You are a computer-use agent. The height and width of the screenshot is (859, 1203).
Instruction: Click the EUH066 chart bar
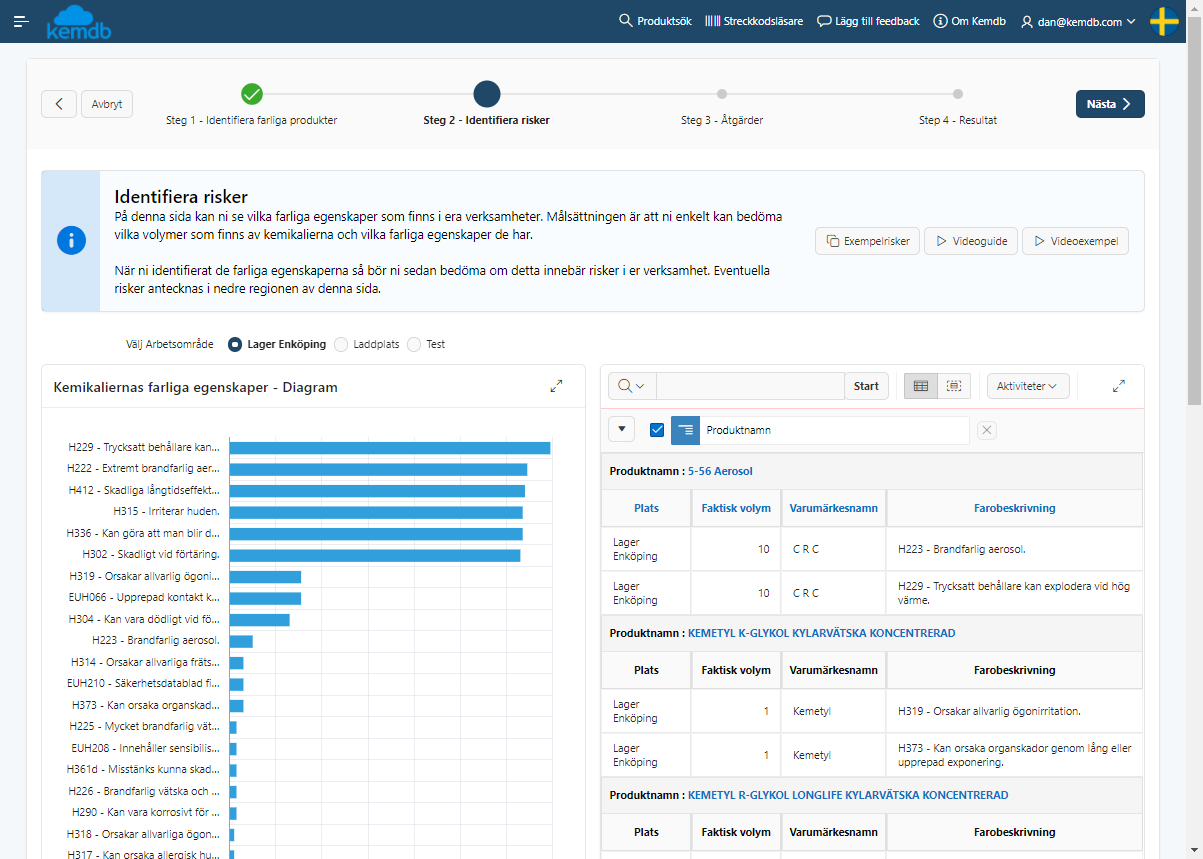[x=265, y=598]
